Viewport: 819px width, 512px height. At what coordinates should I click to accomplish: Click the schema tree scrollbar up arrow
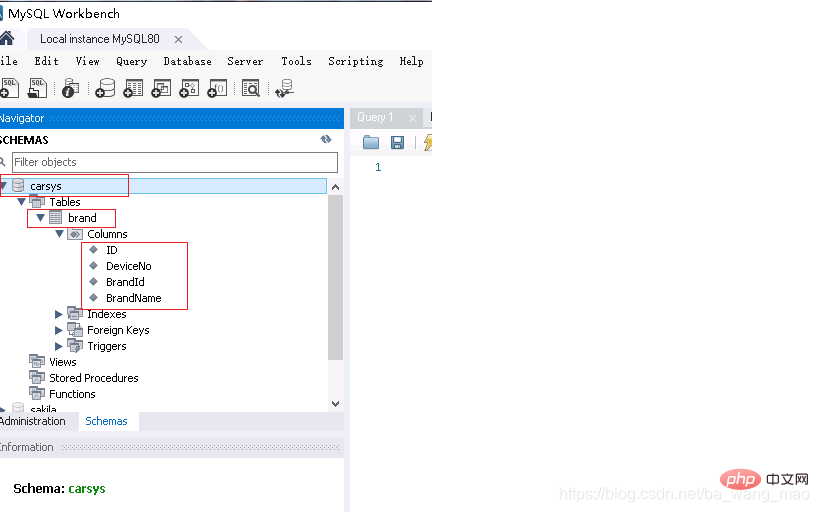[x=336, y=187]
